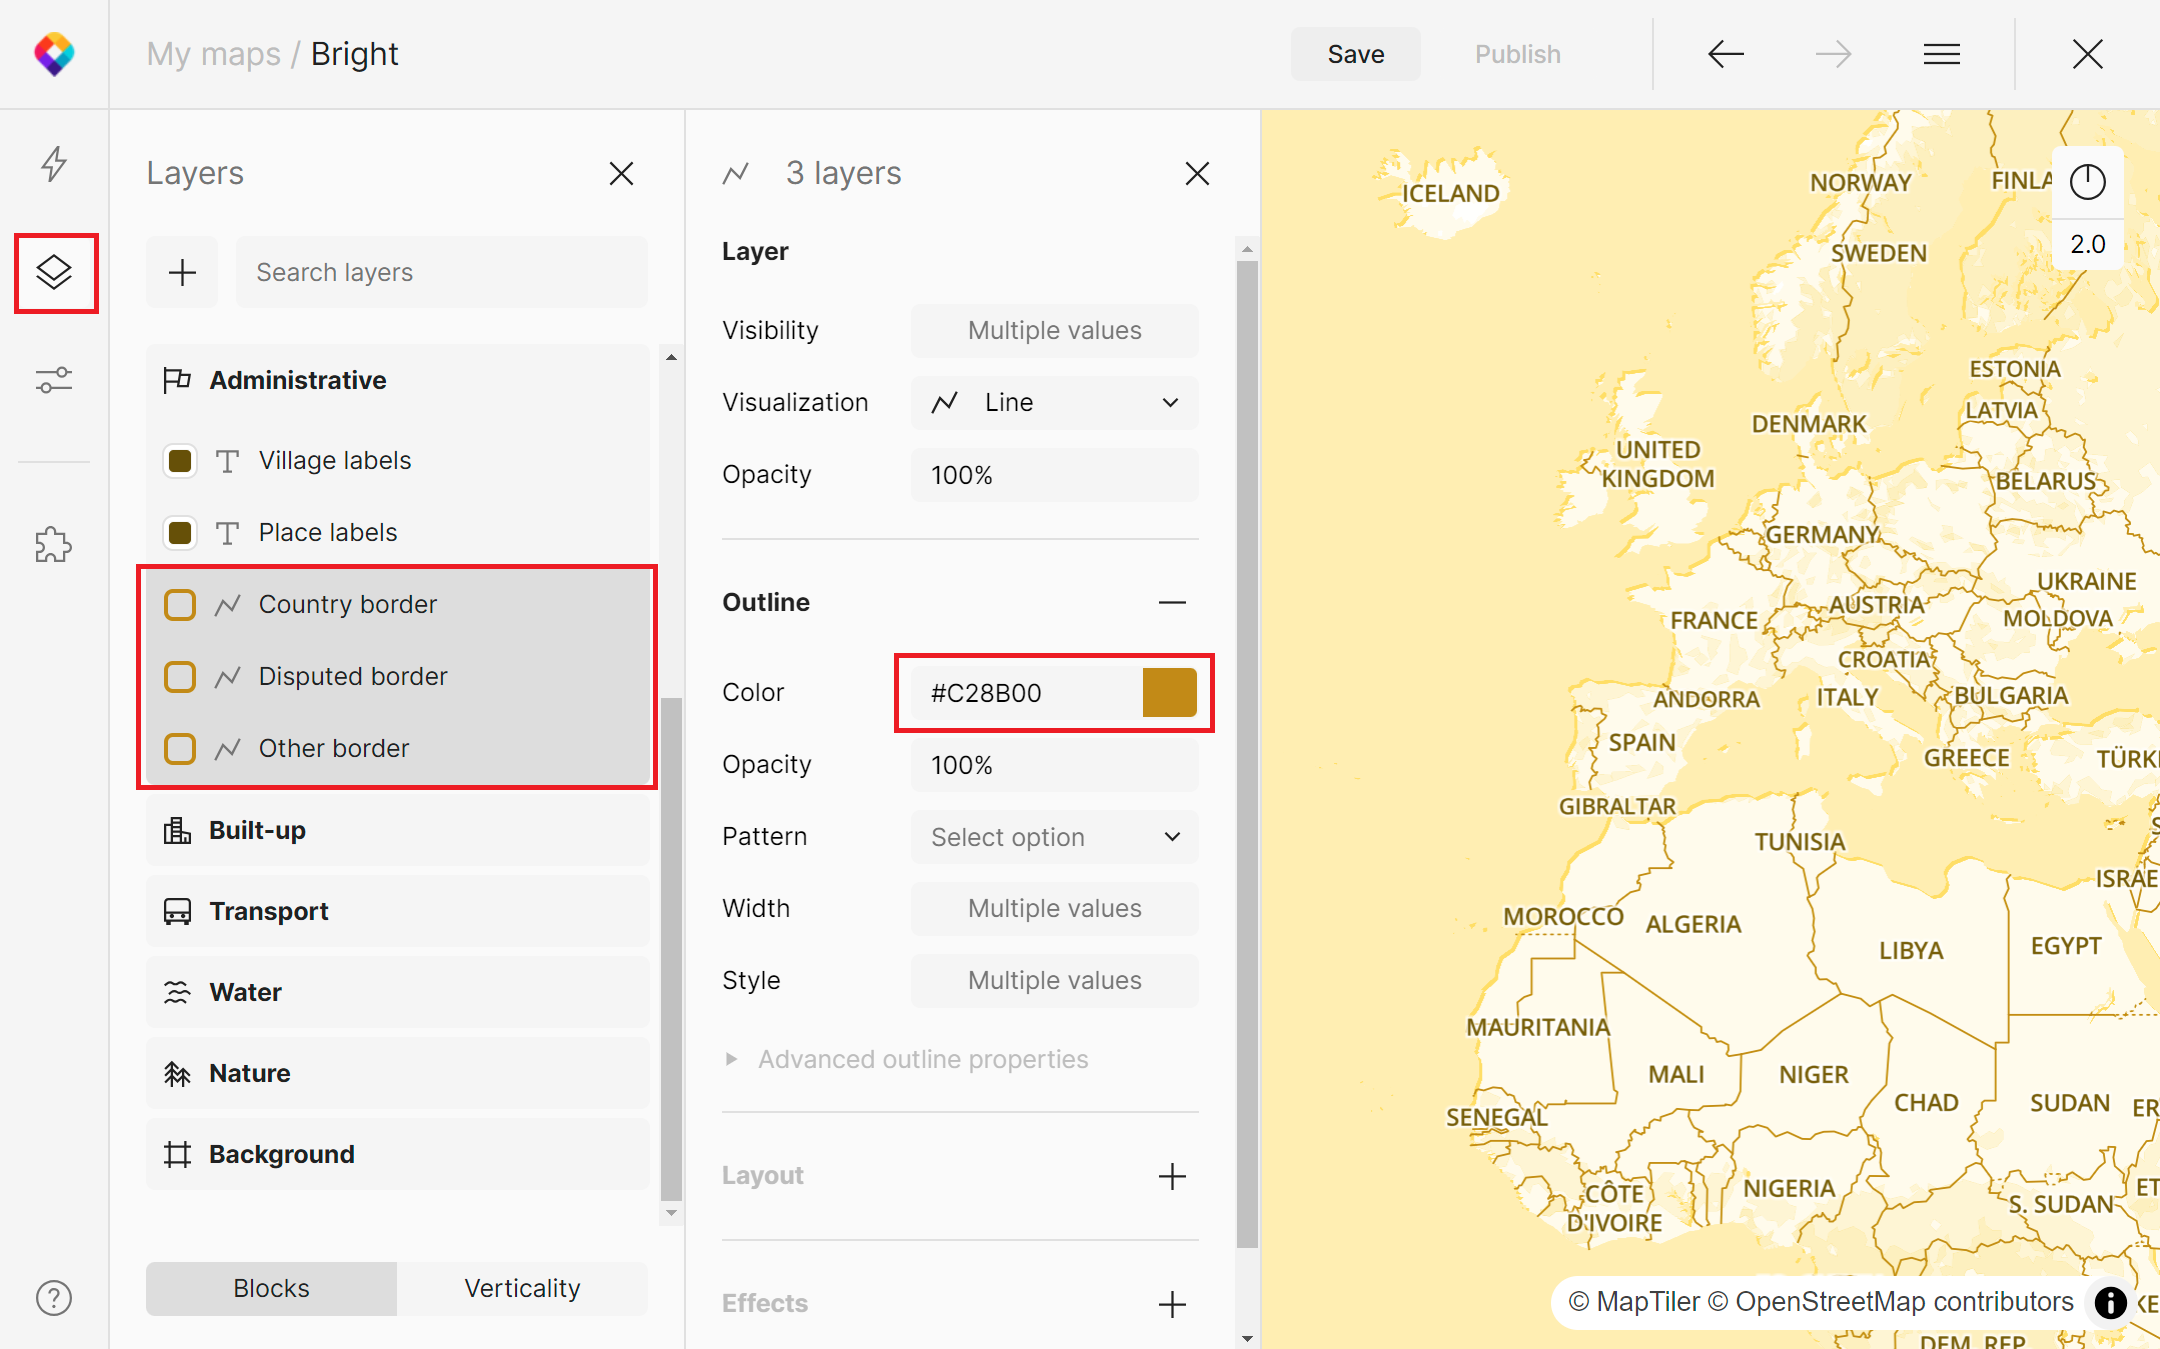Open the settings sliders sidebar icon
This screenshot has height=1349, width=2160.
pos(54,380)
